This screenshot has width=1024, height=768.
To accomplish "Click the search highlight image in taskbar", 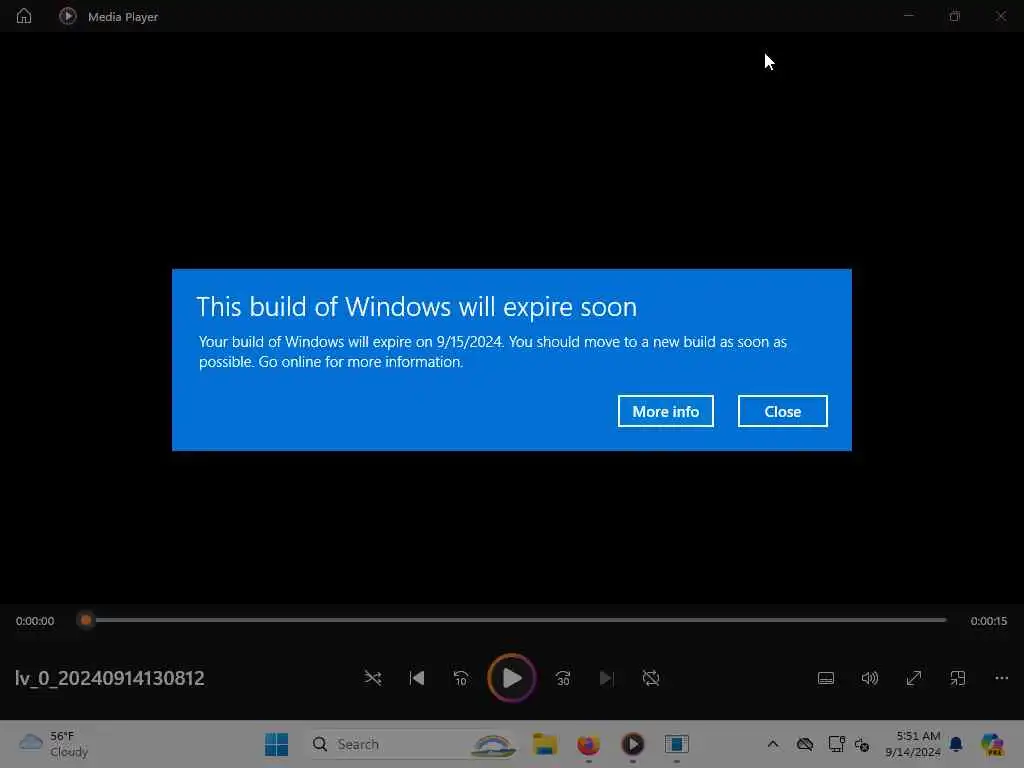I will (x=493, y=744).
